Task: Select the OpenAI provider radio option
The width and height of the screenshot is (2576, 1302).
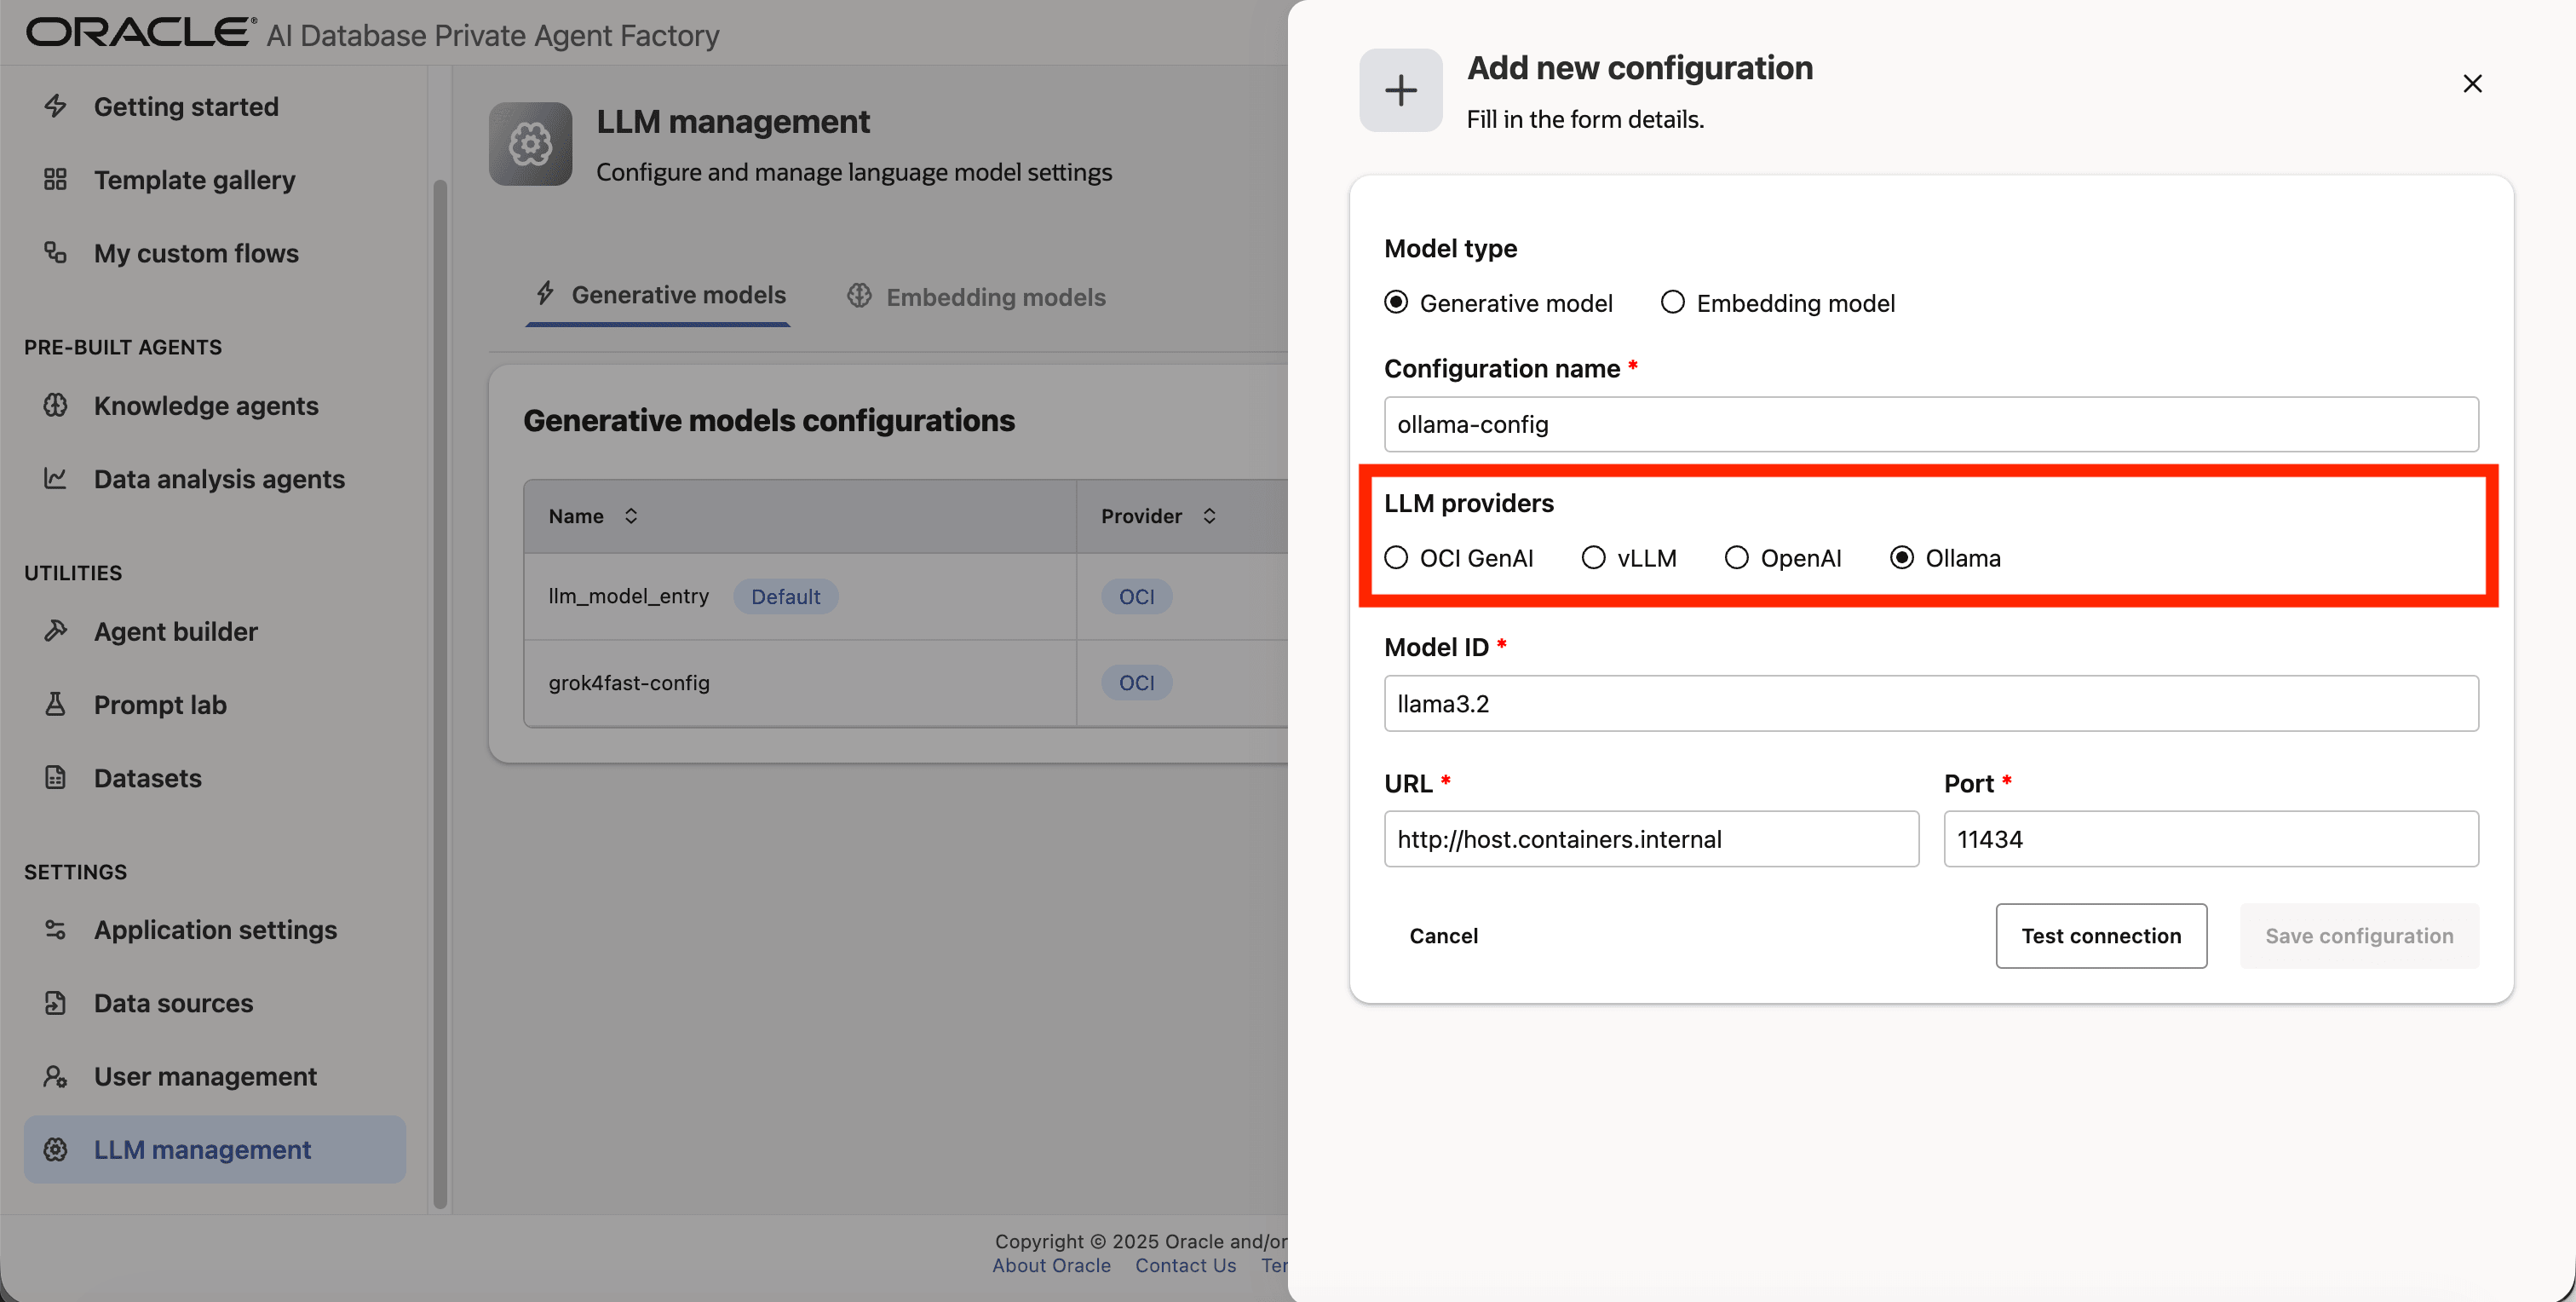Action: pos(1736,557)
